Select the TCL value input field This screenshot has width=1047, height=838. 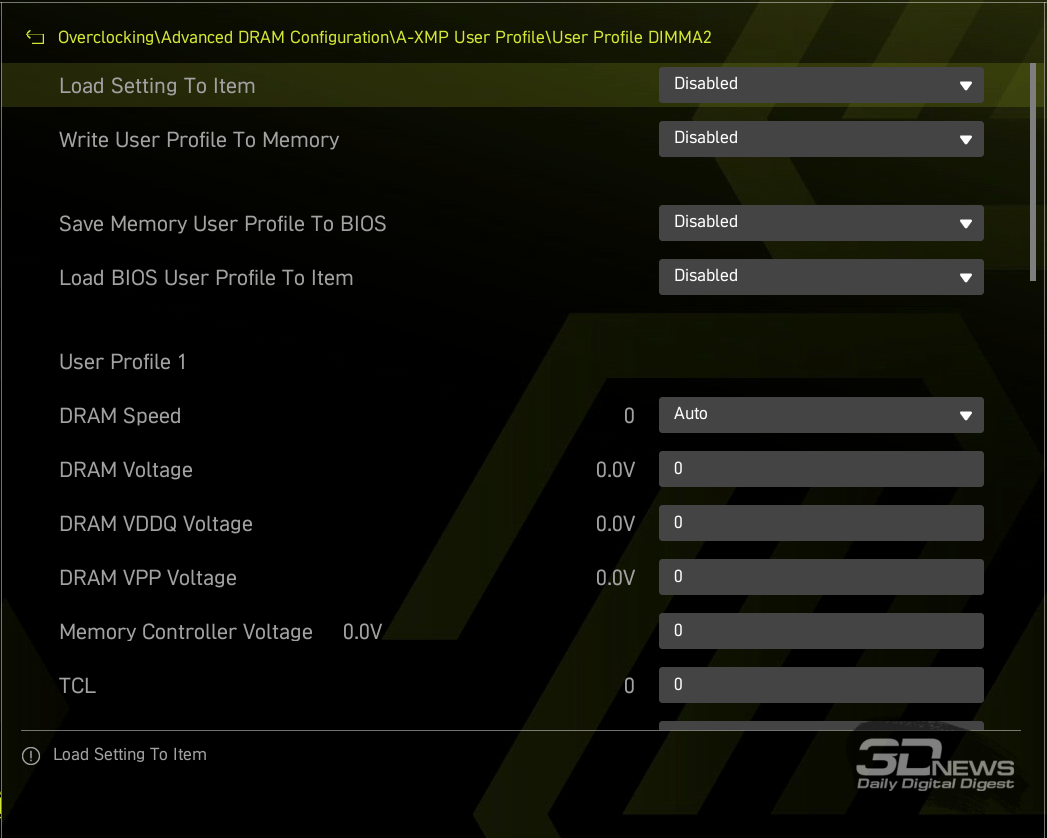[820, 685]
